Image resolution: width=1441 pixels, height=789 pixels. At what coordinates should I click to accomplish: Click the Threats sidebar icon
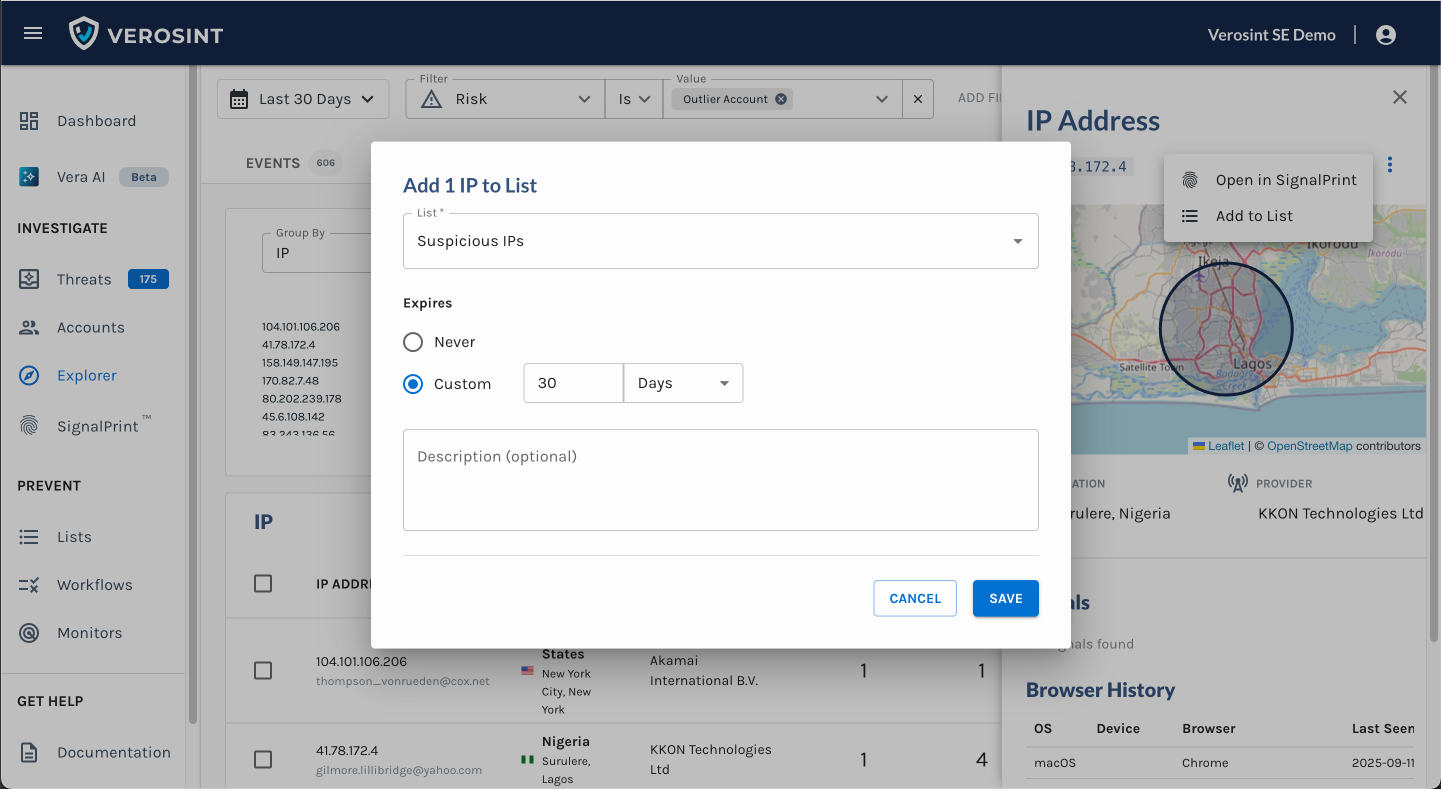point(29,279)
